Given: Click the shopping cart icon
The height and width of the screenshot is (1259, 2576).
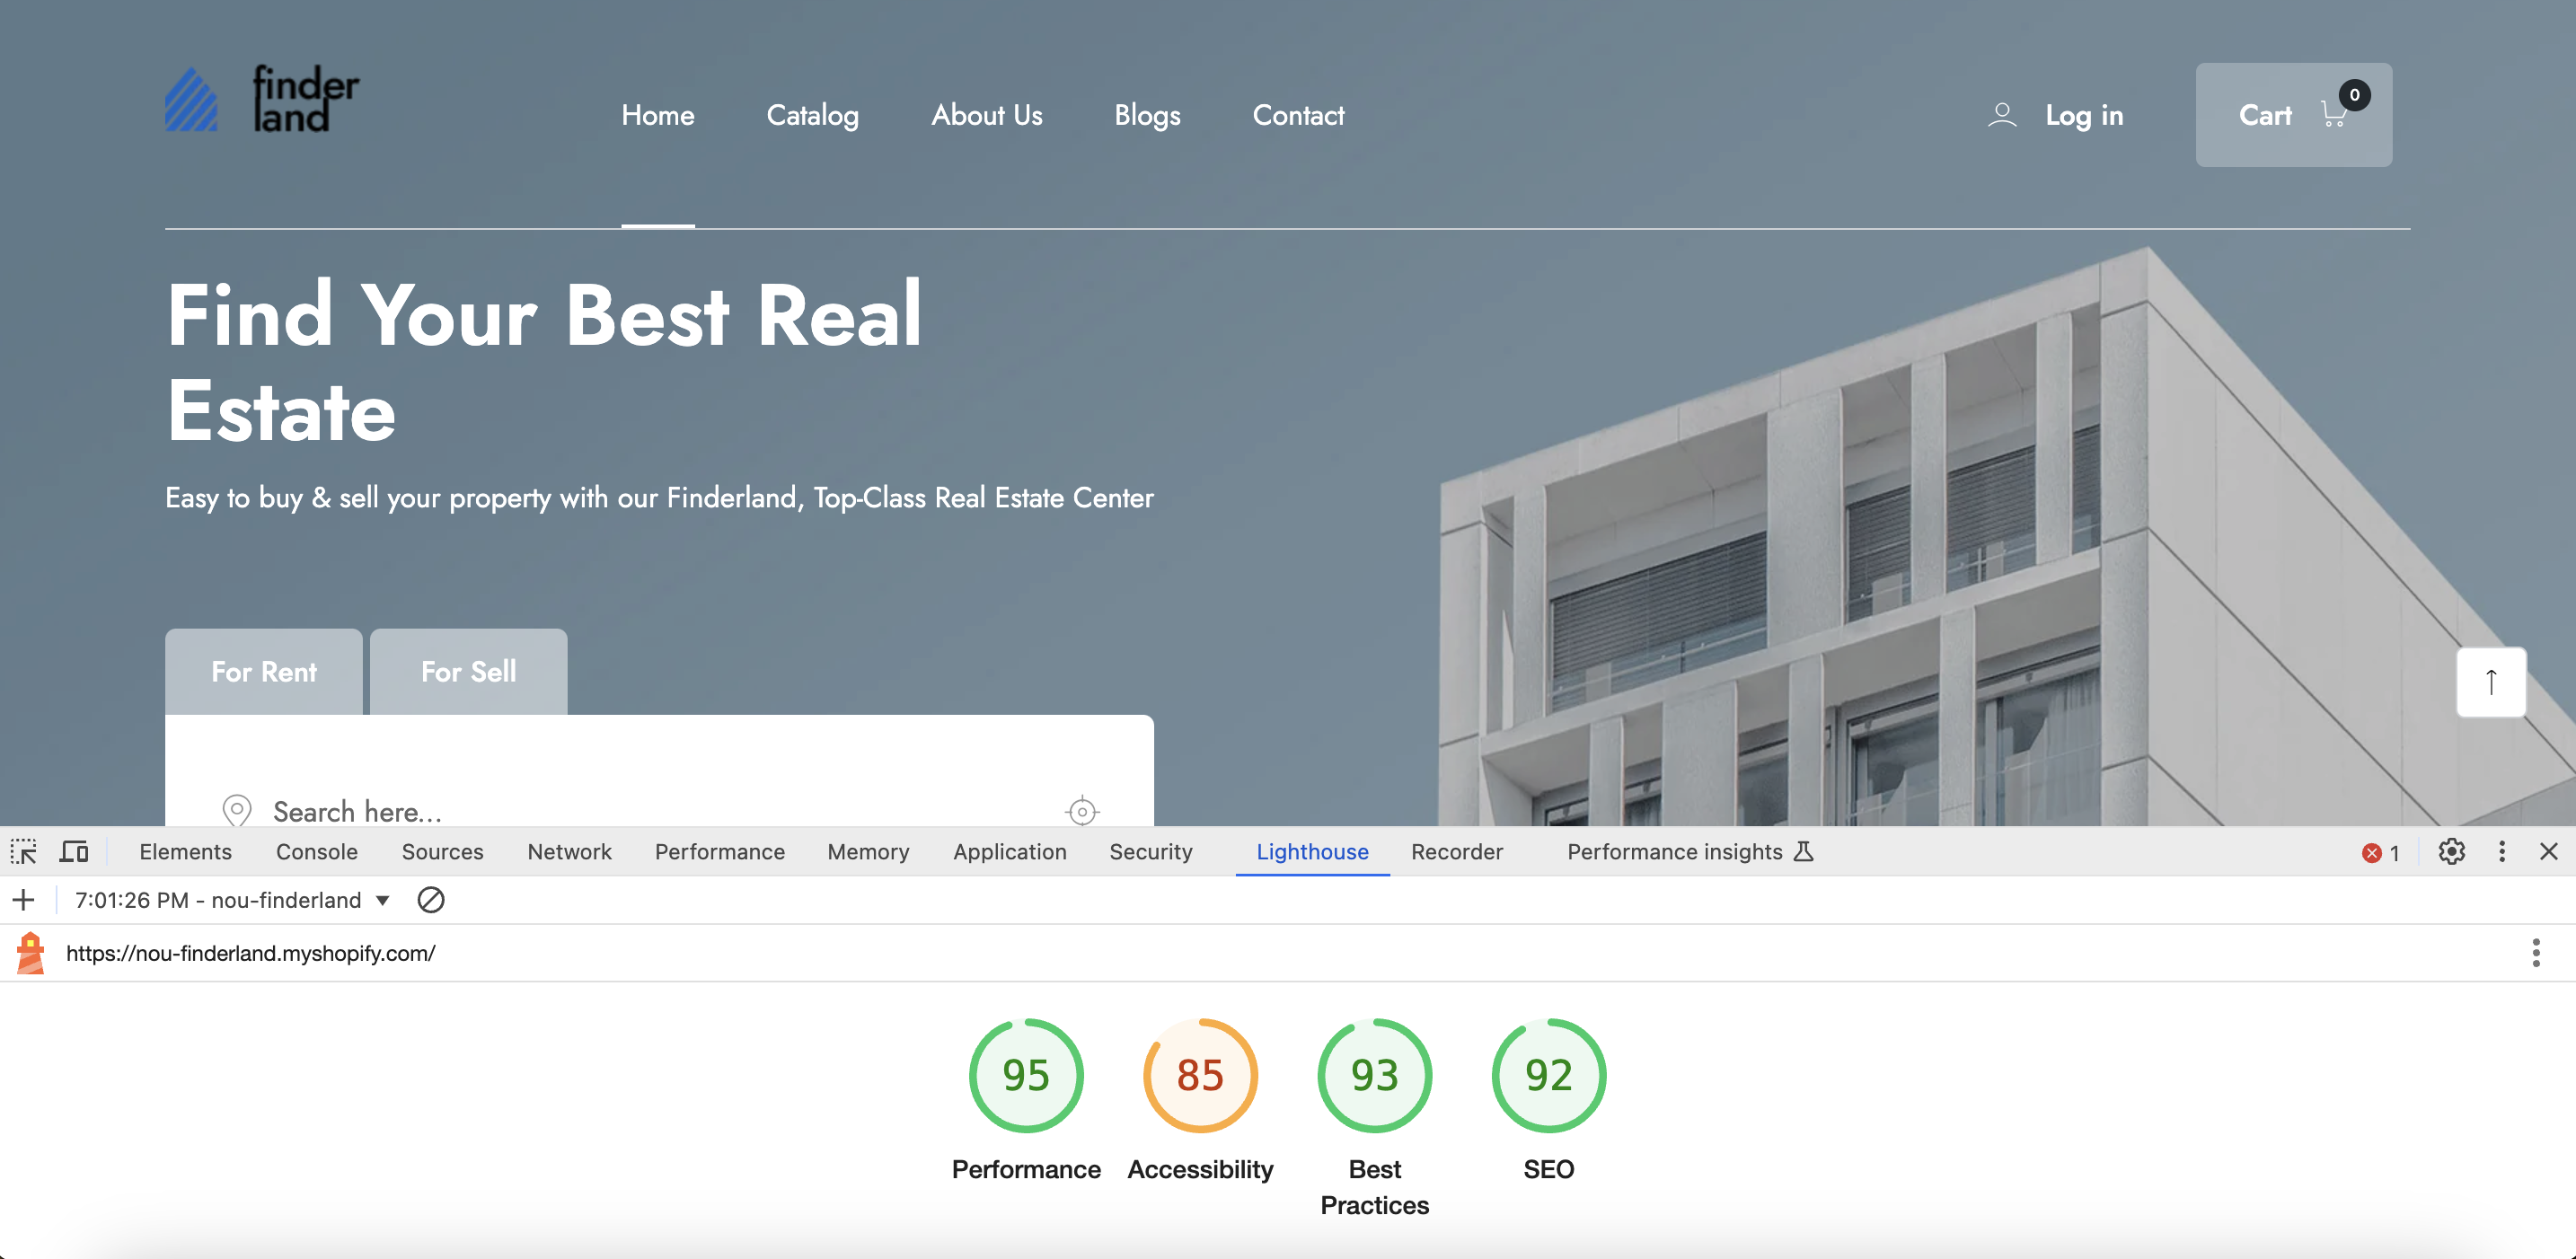Looking at the screenshot, I should click(x=2335, y=113).
